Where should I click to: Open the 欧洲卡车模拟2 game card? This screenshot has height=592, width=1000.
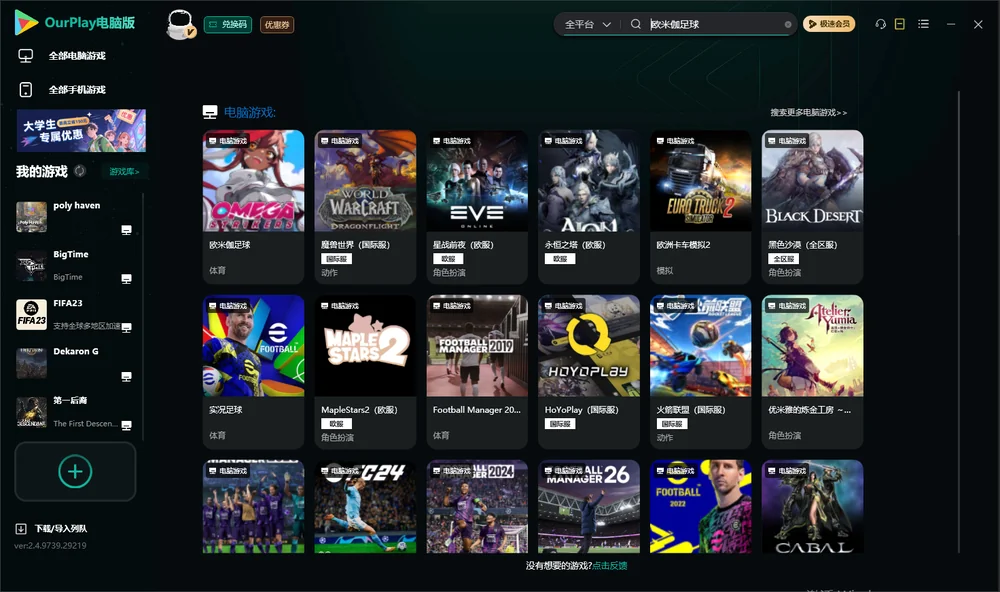[x=700, y=207]
